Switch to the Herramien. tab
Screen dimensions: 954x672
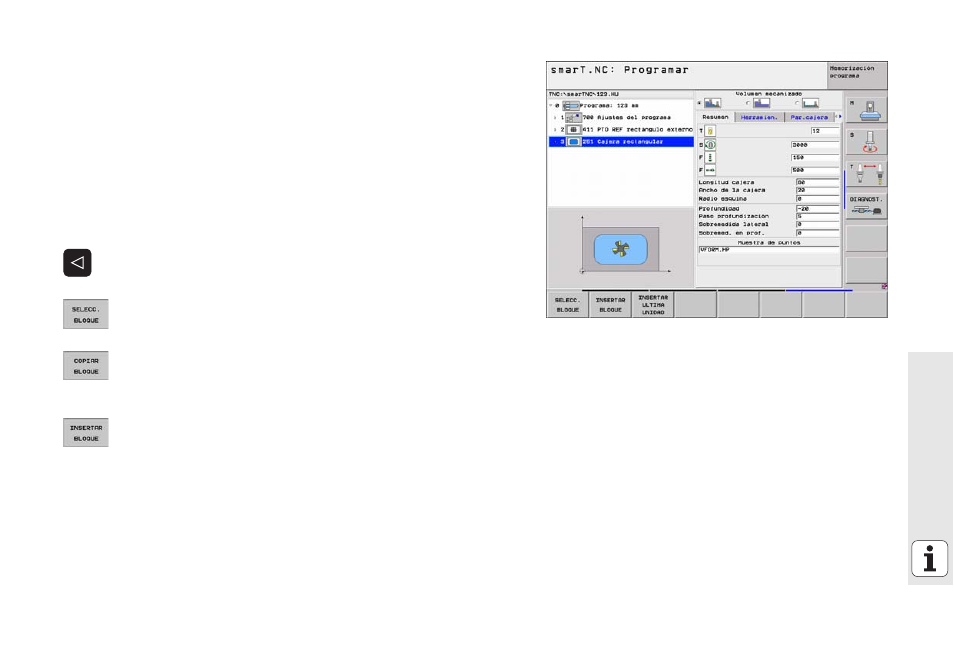(759, 117)
